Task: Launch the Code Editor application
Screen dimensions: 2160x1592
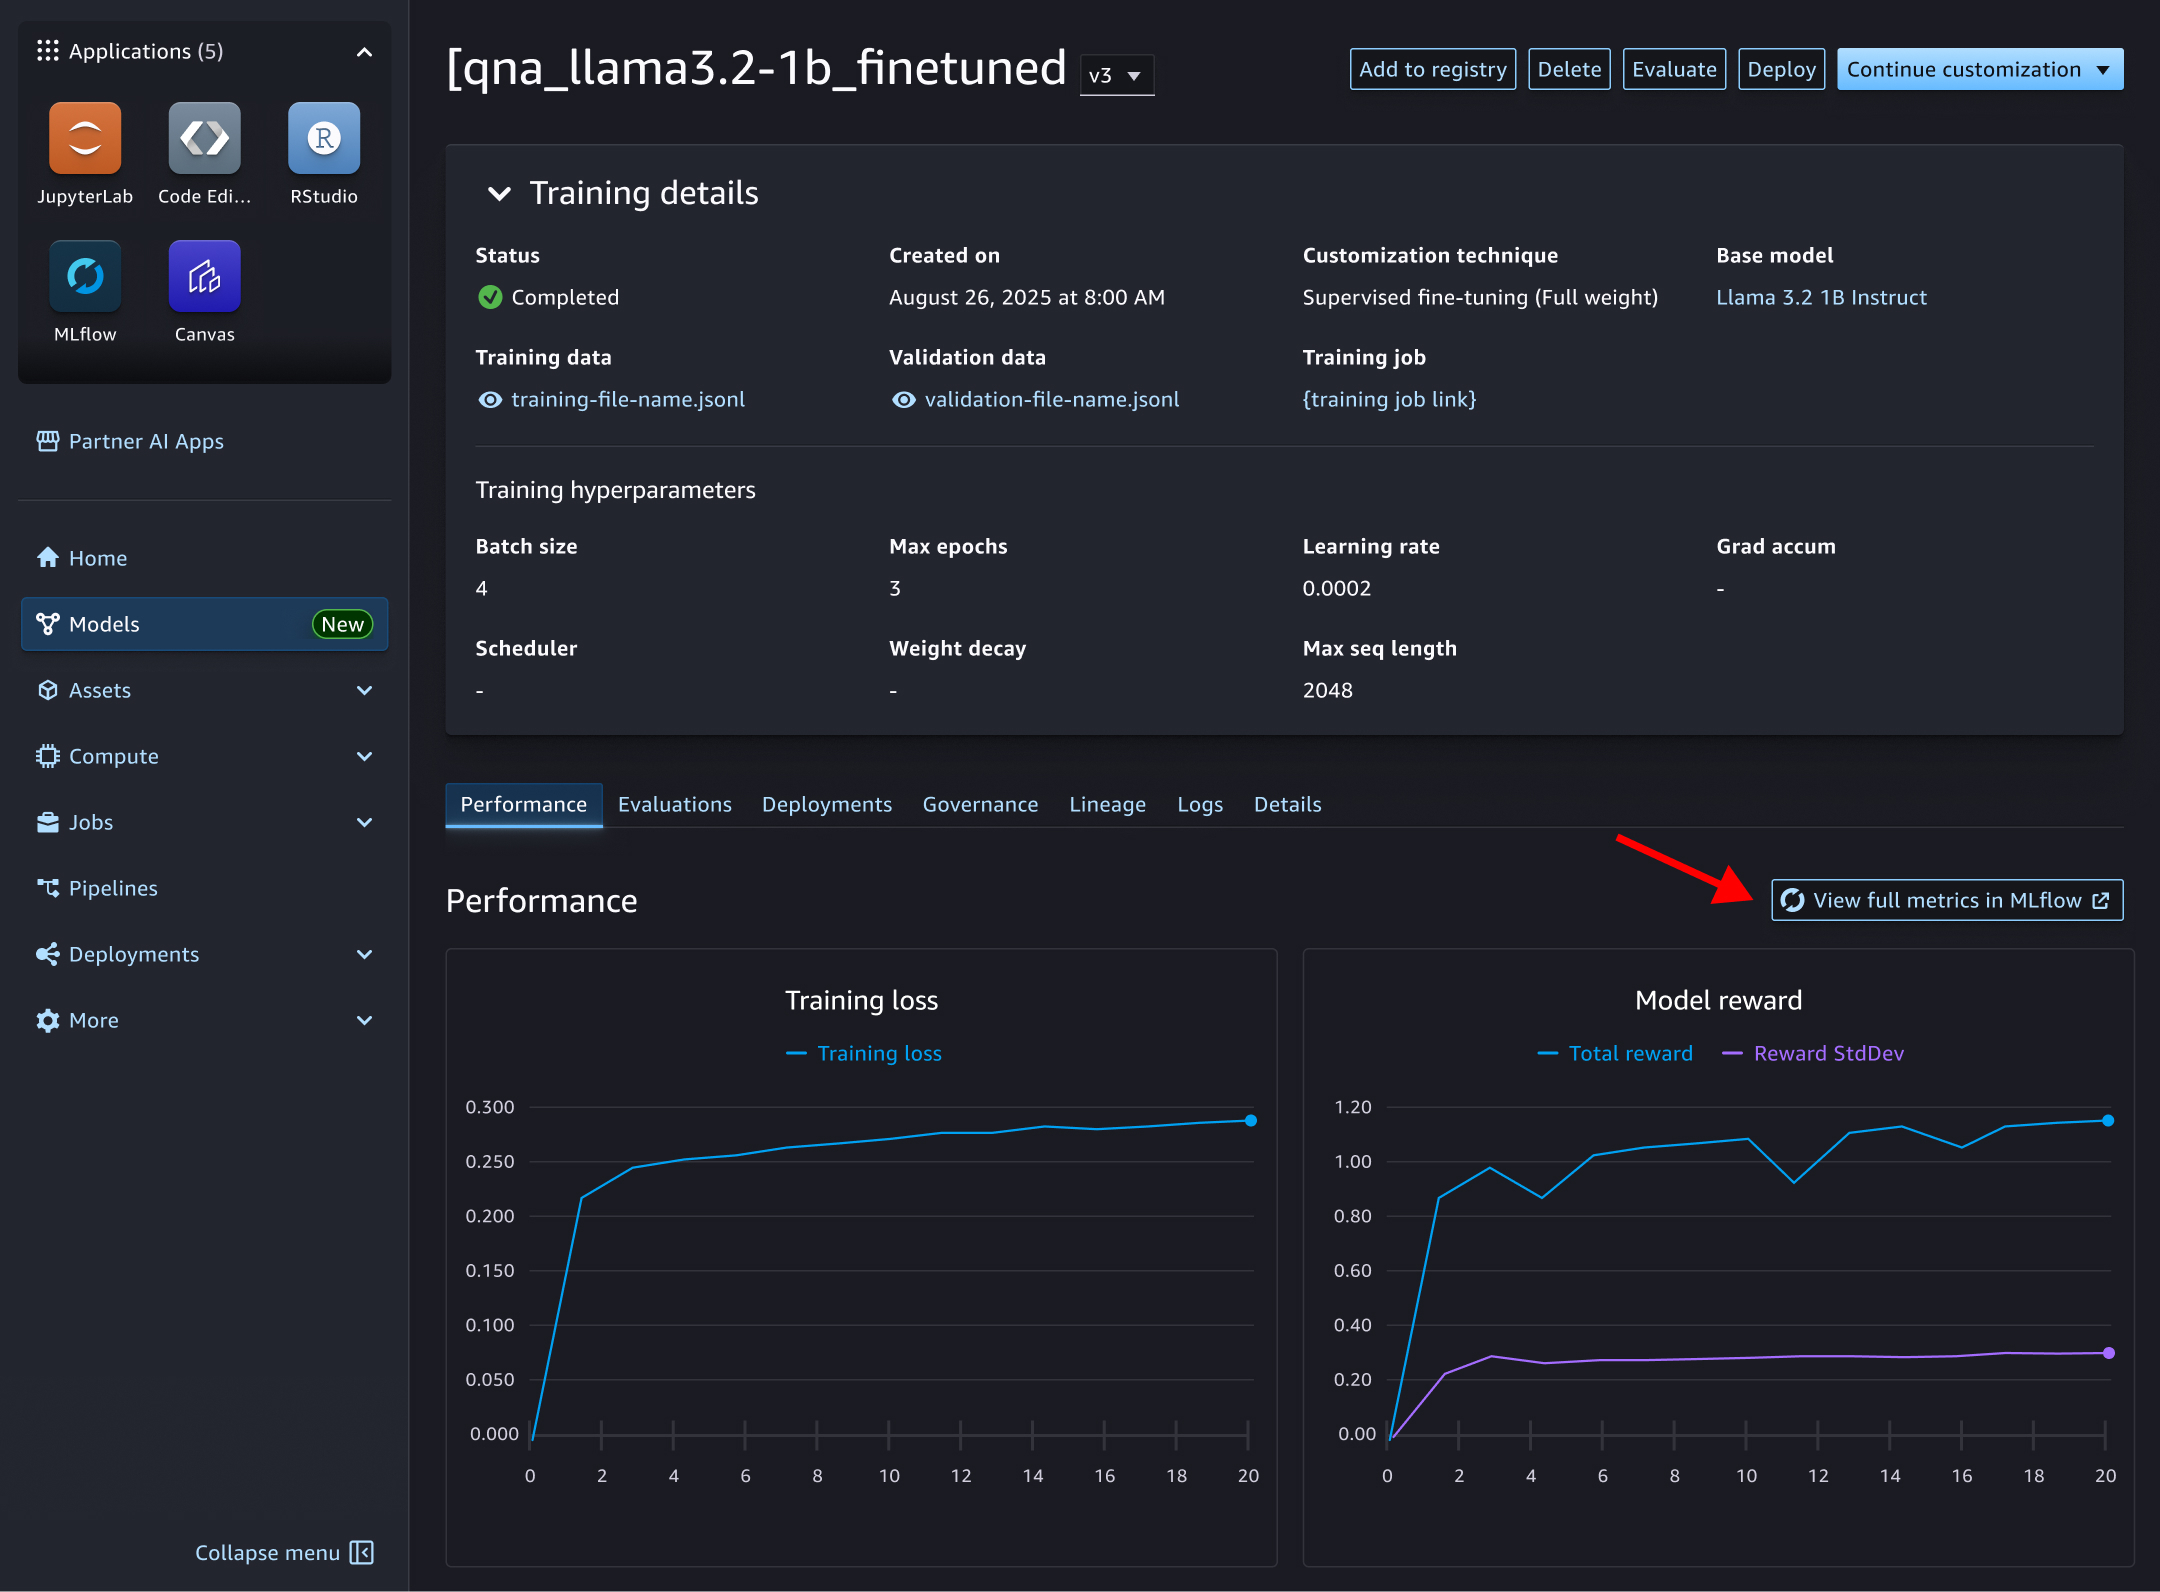Action: (204, 138)
